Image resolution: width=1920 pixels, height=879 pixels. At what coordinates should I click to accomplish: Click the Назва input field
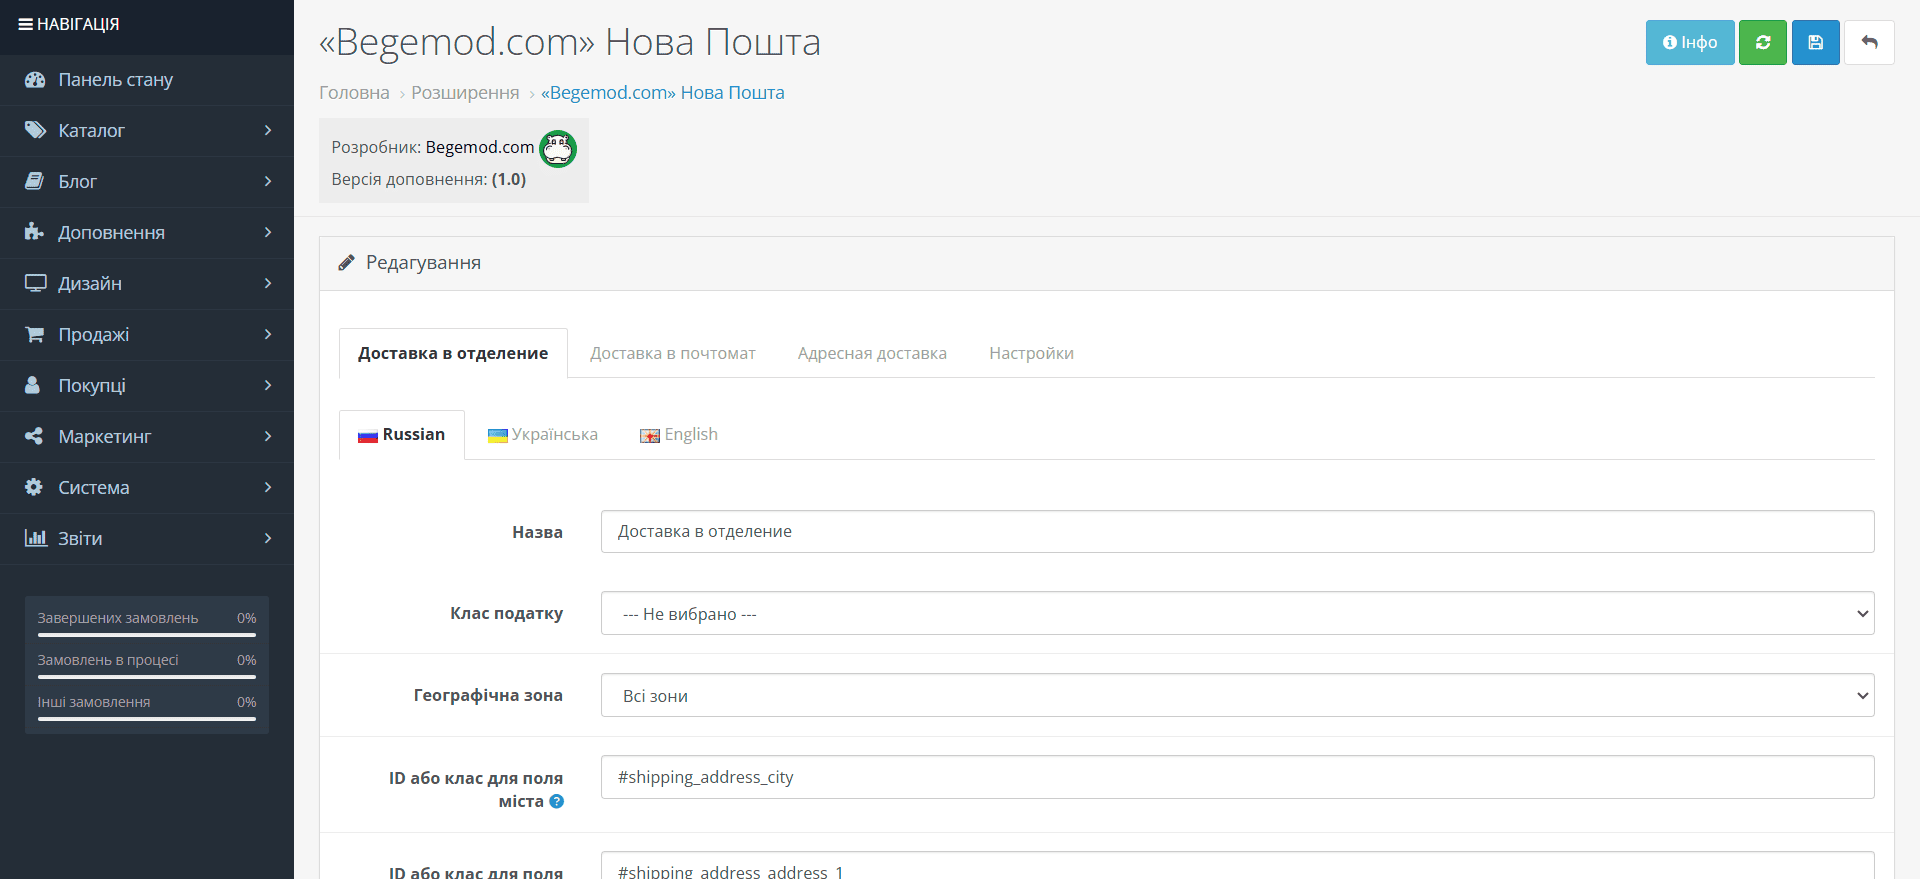coord(1237,531)
